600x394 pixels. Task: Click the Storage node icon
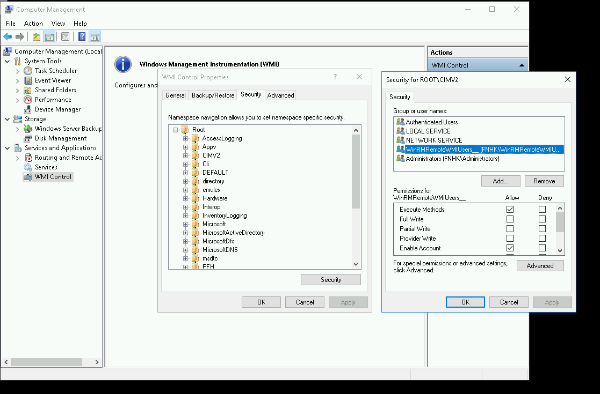(x=18, y=119)
